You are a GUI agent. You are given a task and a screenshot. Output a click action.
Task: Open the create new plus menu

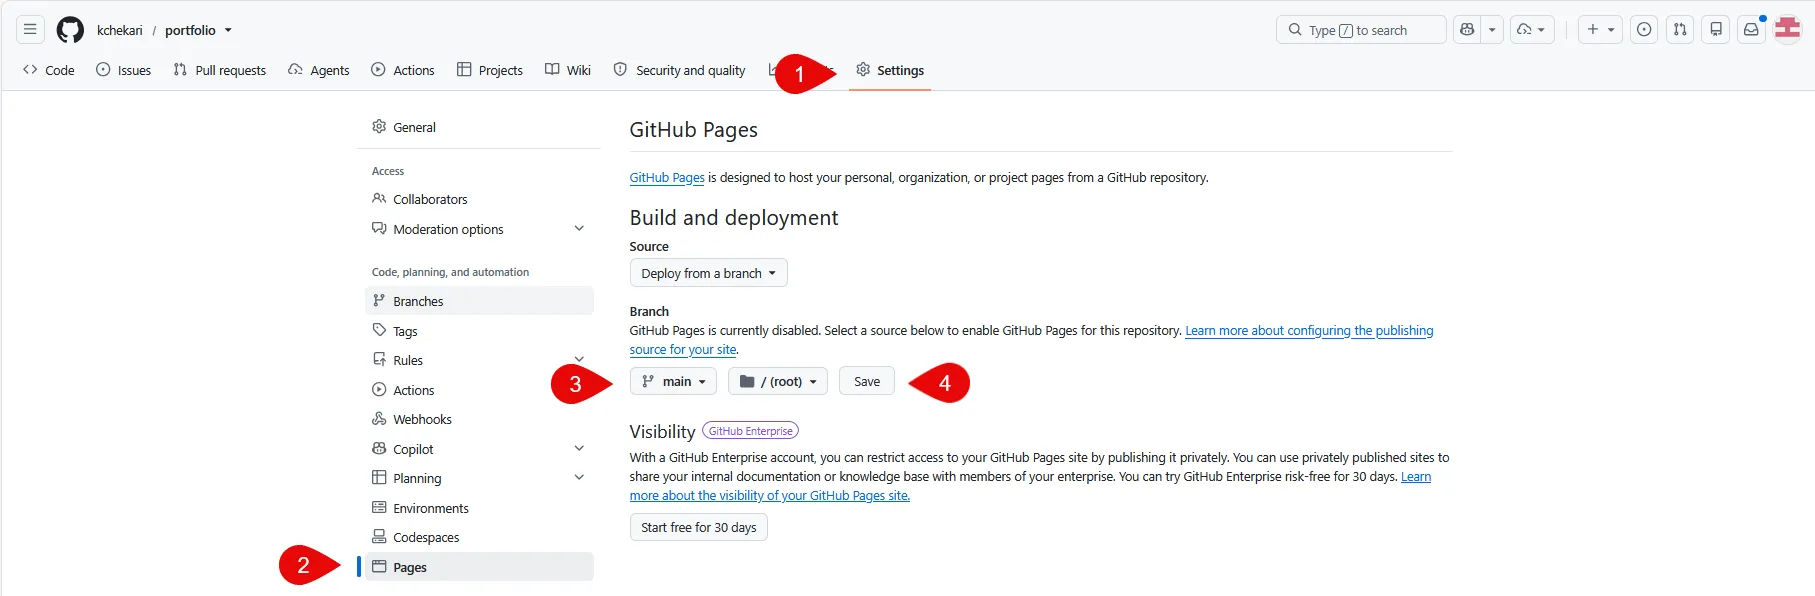click(1600, 30)
